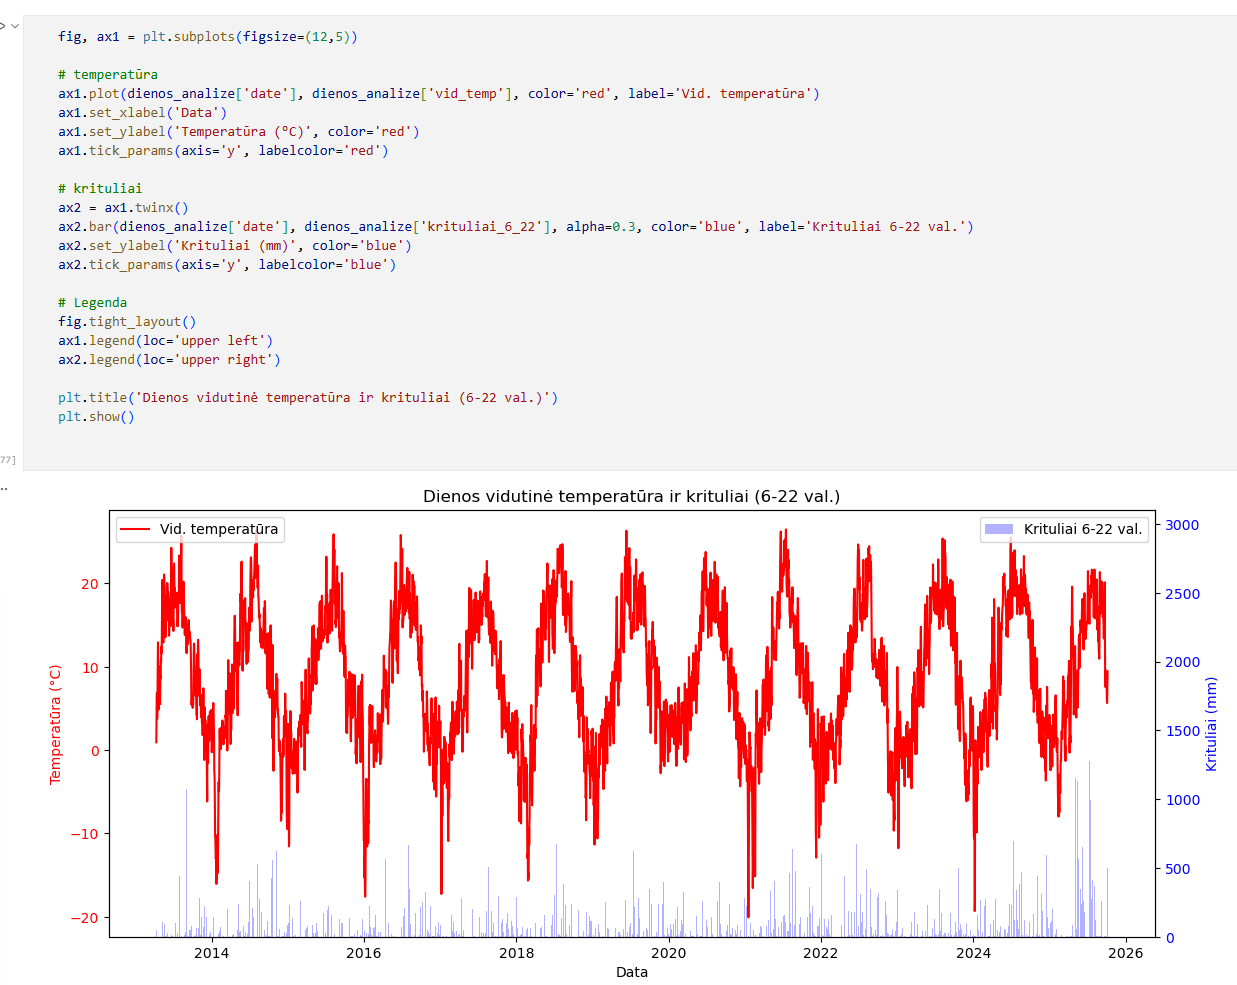Run the cell with the play icon
1237x985 pixels.
tap(2, 25)
